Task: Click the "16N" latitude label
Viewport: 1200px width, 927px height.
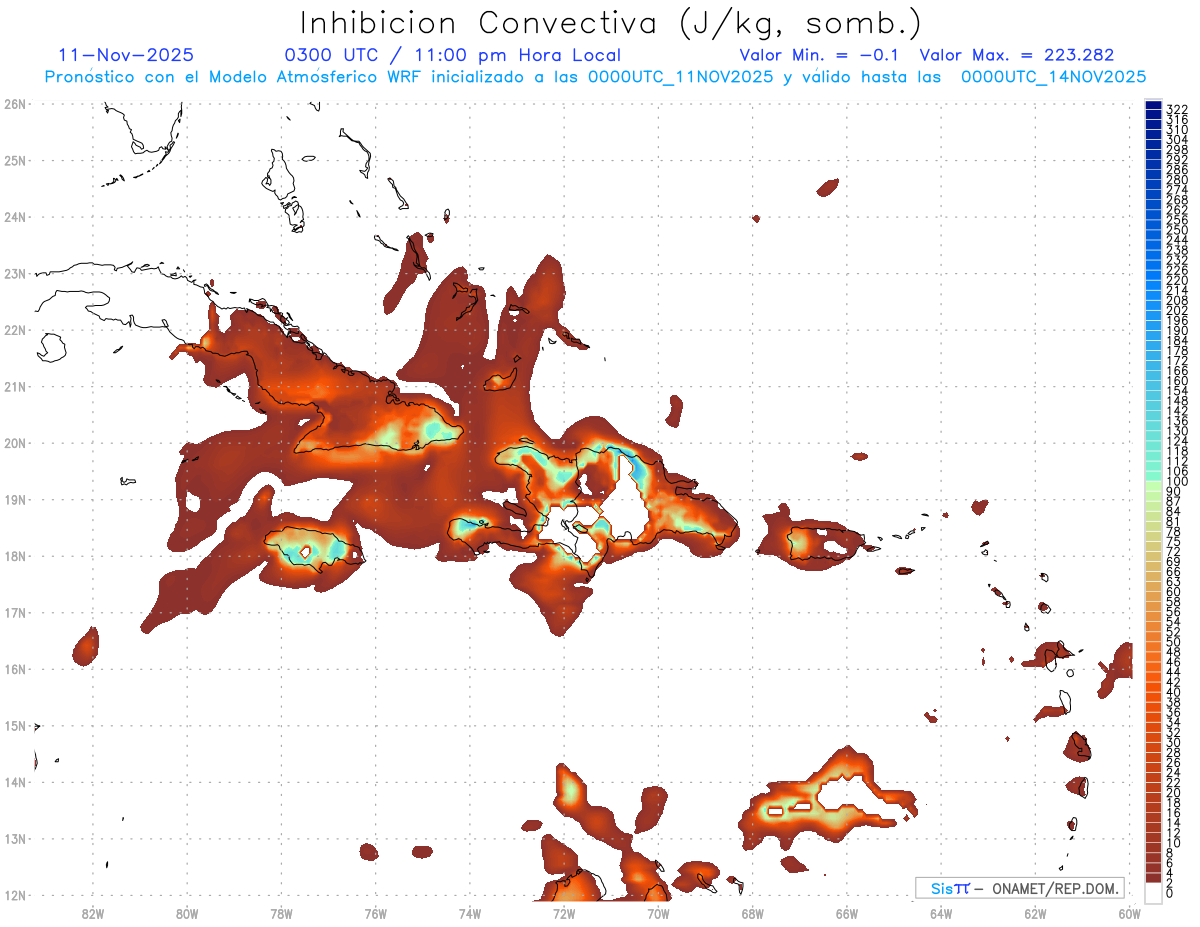Action: point(14,669)
